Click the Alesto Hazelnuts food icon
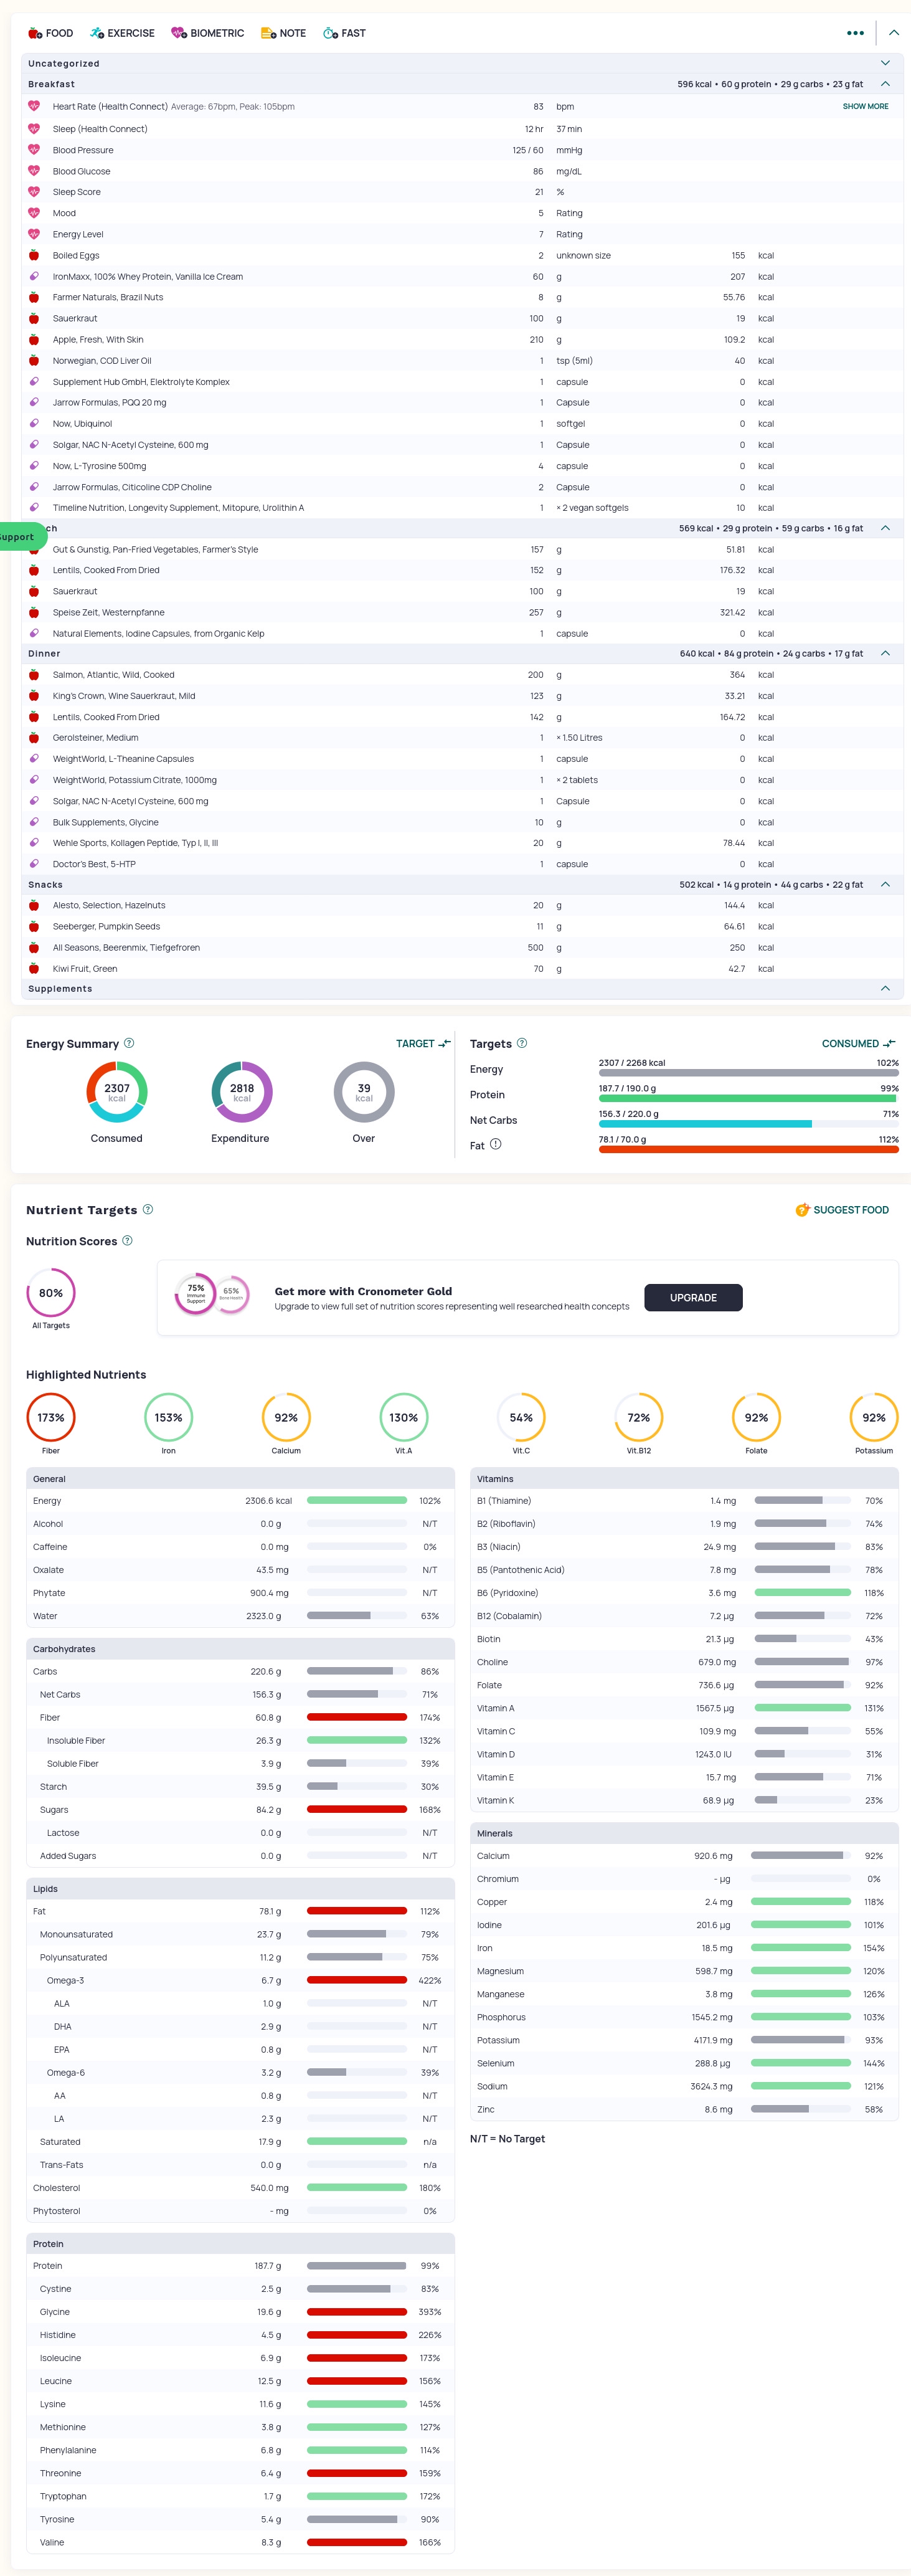Image resolution: width=911 pixels, height=2576 pixels. (34, 905)
